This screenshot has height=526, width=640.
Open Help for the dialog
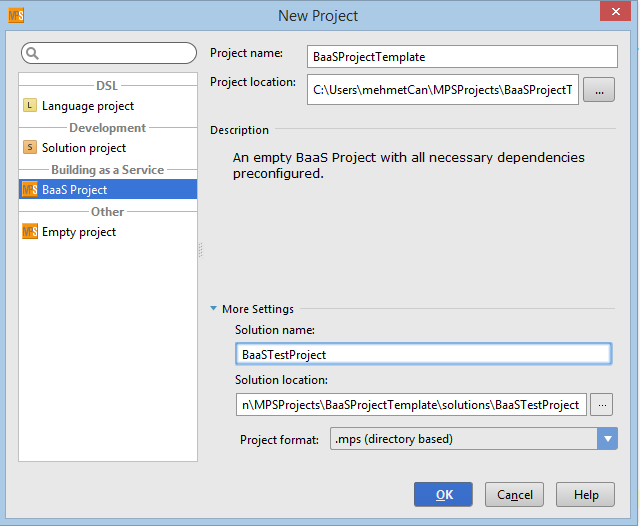(x=586, y=494)
